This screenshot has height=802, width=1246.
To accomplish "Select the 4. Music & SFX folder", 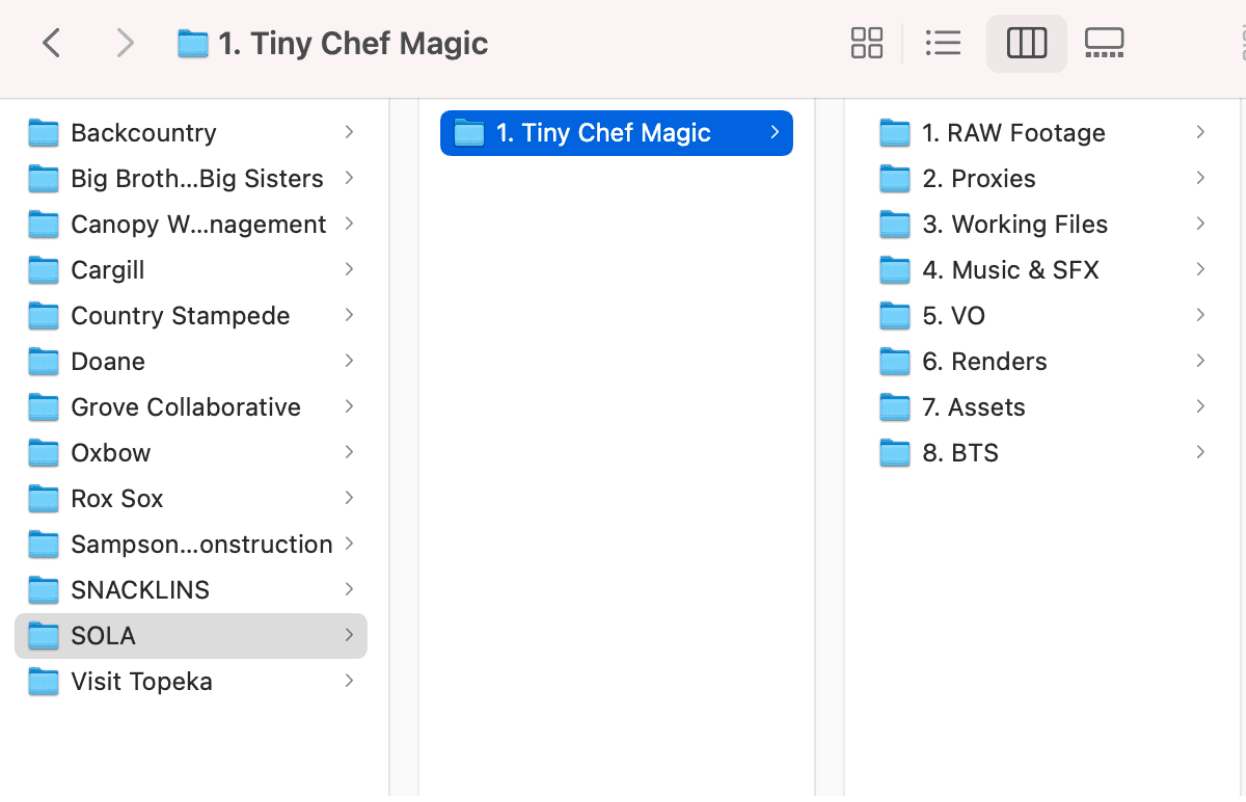I will tap(1043, 270).
